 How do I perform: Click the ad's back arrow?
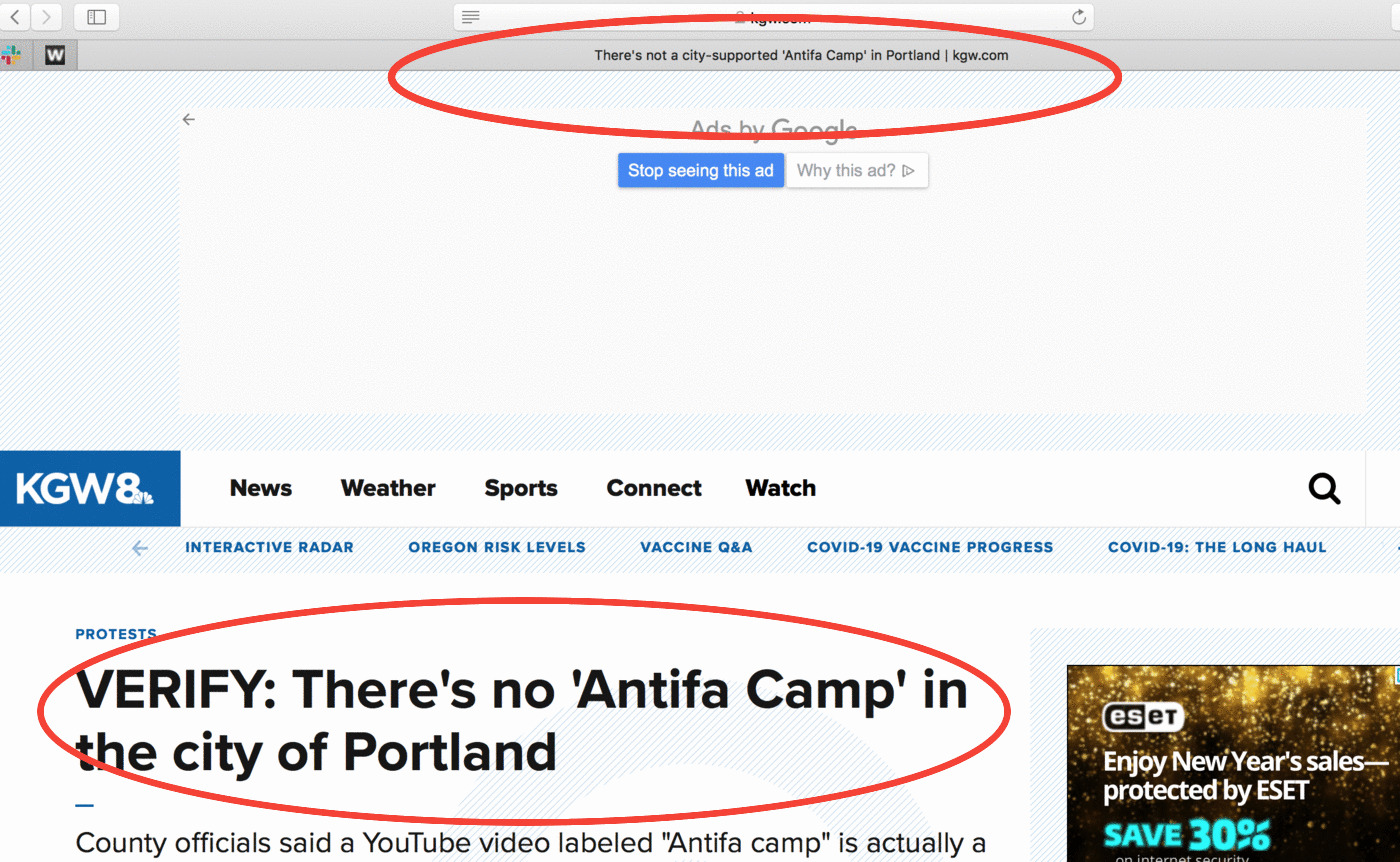point(188,120)
